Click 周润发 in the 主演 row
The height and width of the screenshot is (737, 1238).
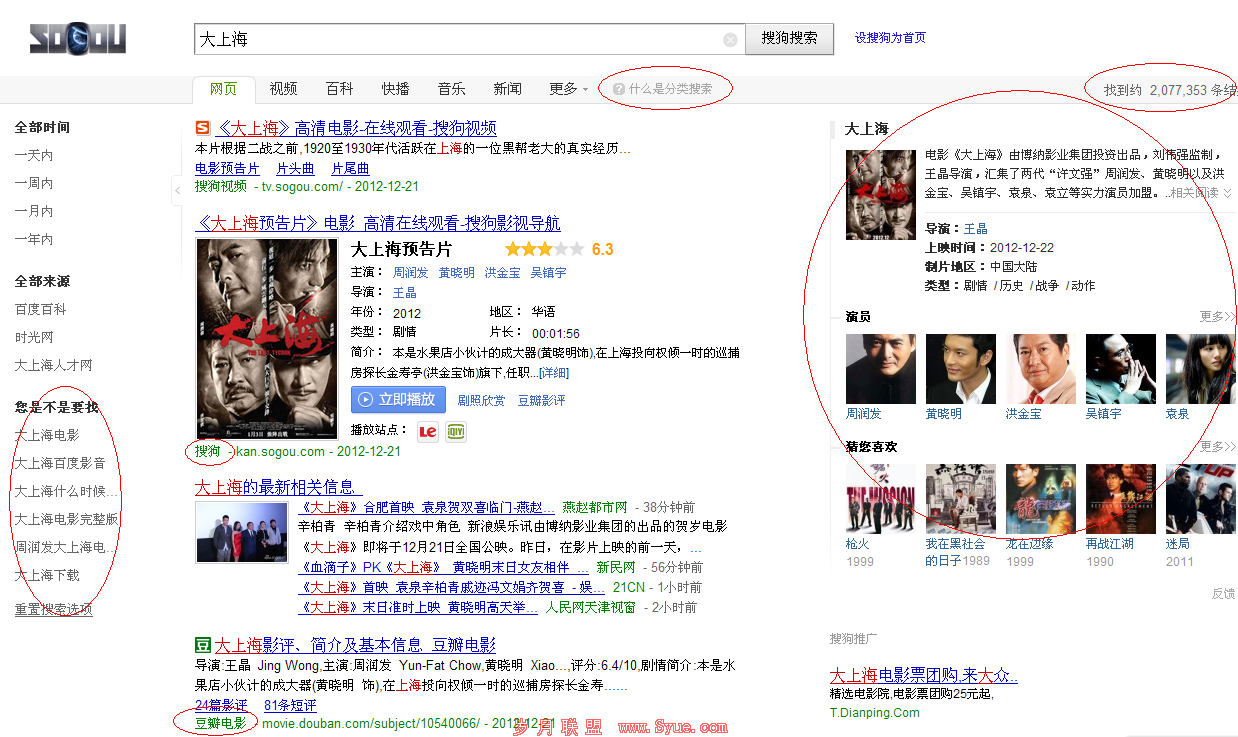point(412,273)
